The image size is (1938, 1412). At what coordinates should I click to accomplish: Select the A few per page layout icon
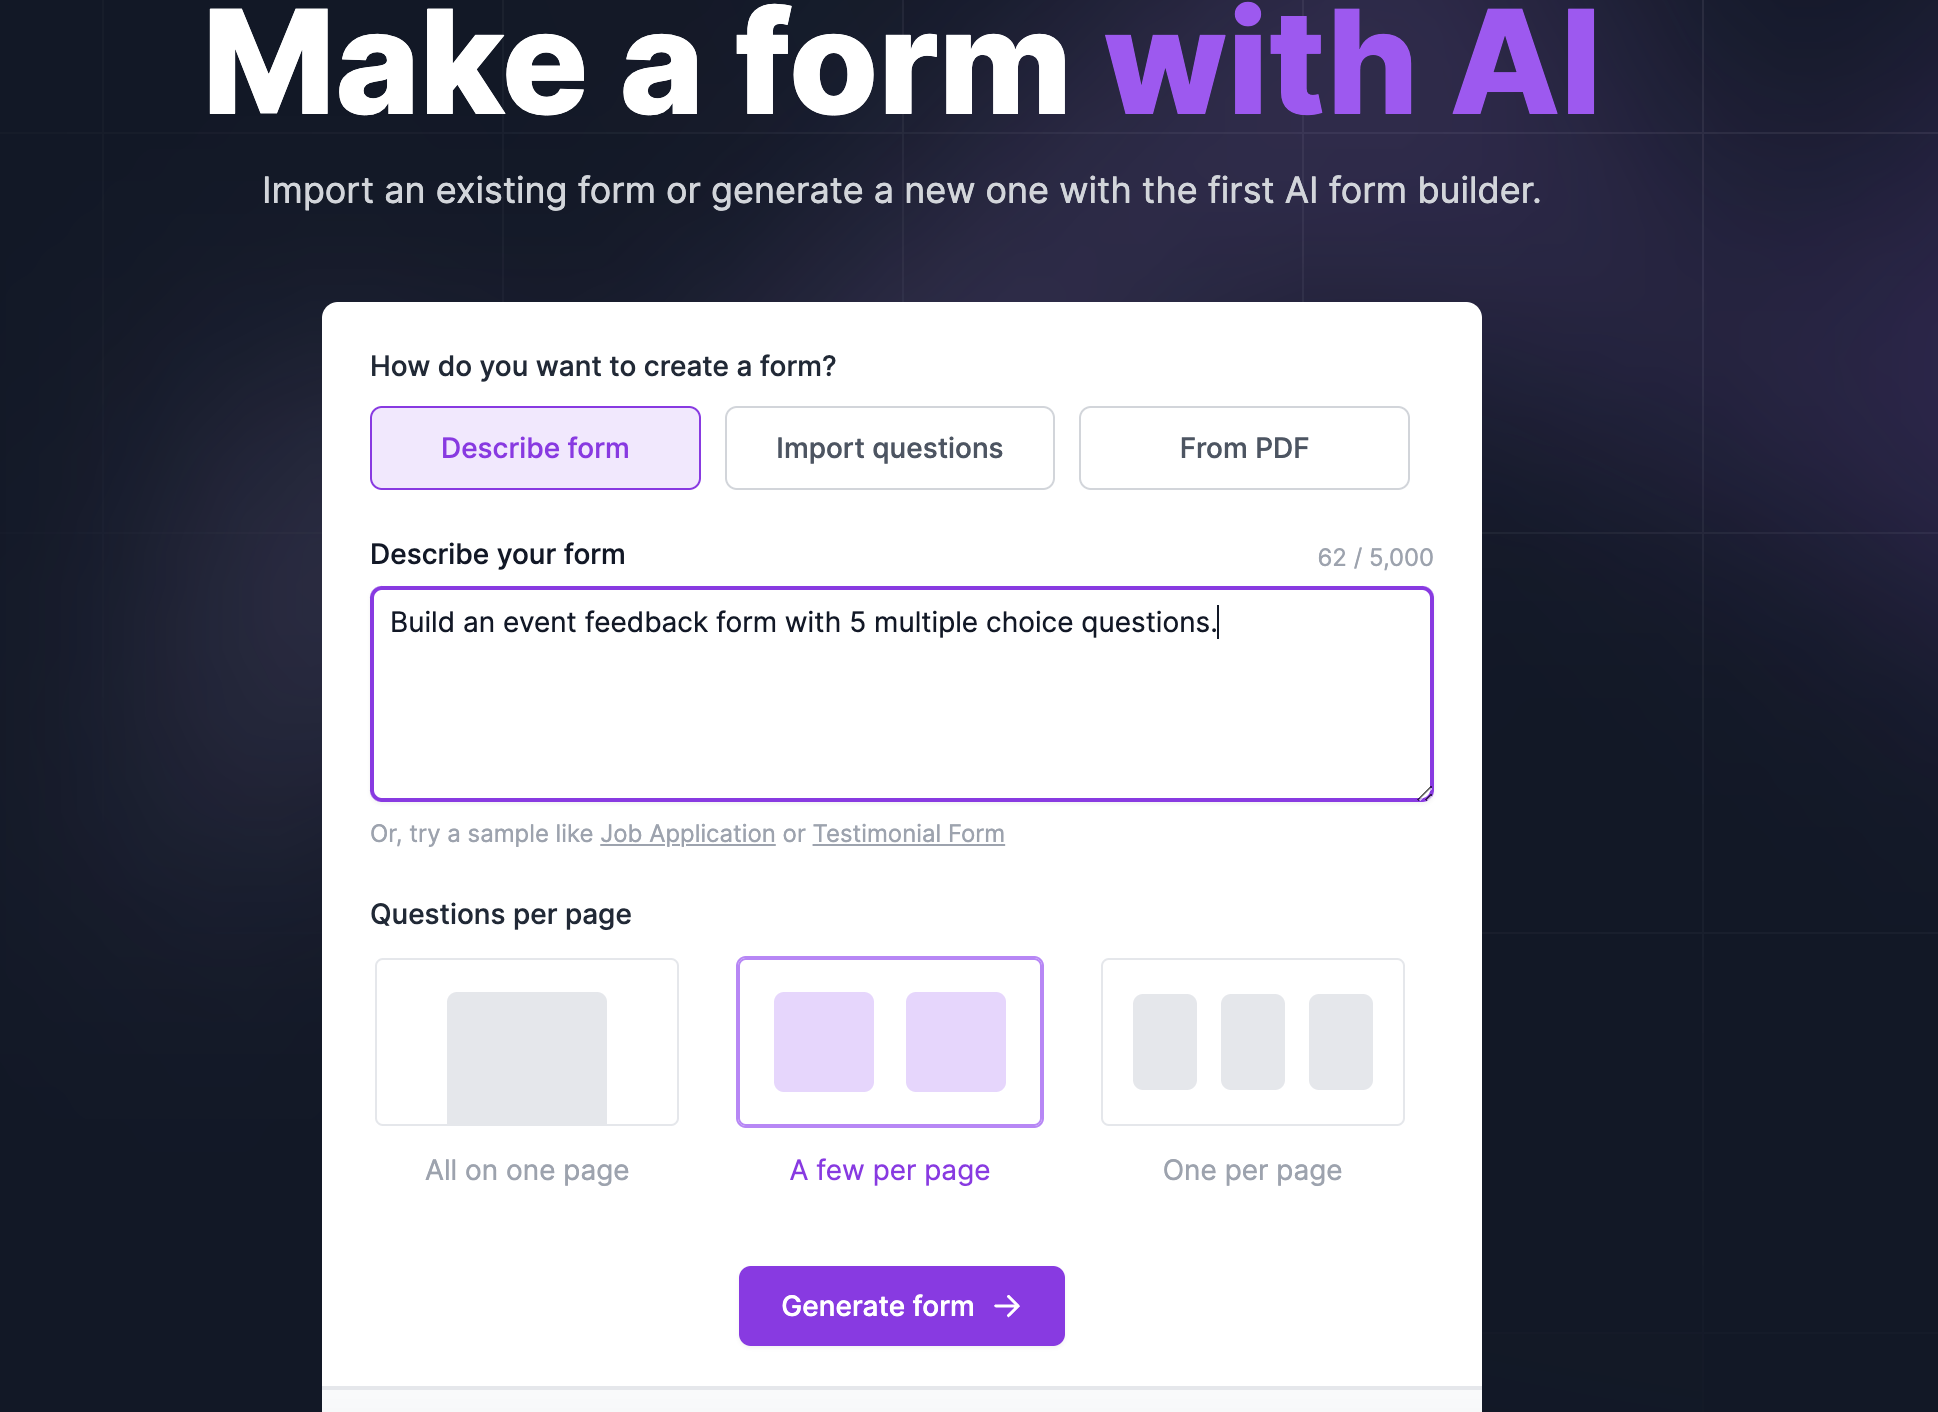tap(889, 1042)
